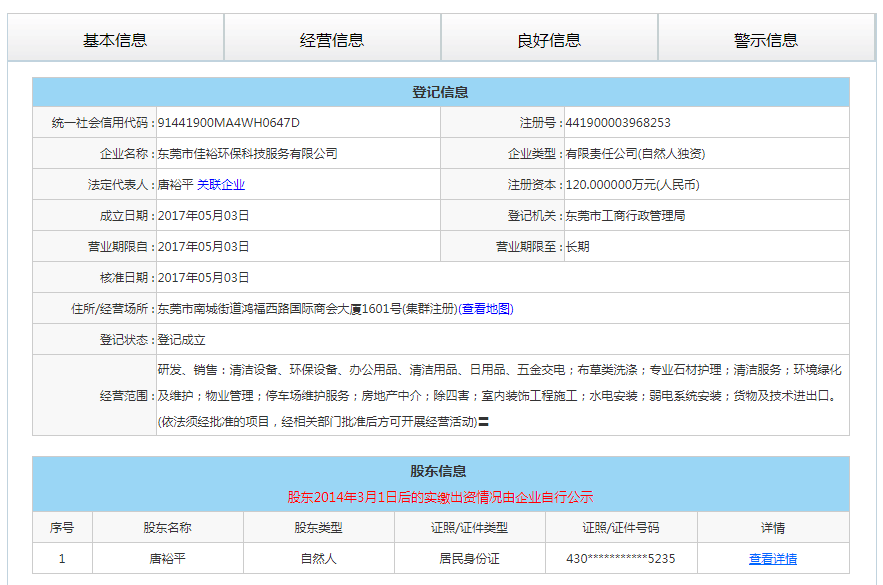Click the 股东名称 column header
The width and height of the screenshot is (883, 585).
(x=167, y=528)
